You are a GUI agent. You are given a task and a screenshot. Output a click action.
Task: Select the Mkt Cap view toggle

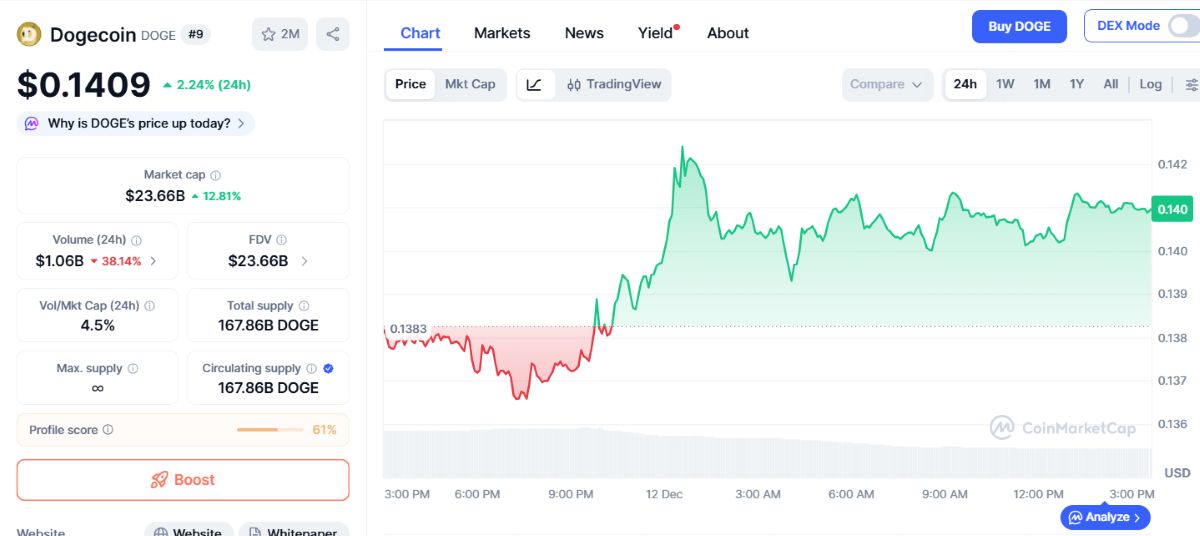[x=470, y=84]
